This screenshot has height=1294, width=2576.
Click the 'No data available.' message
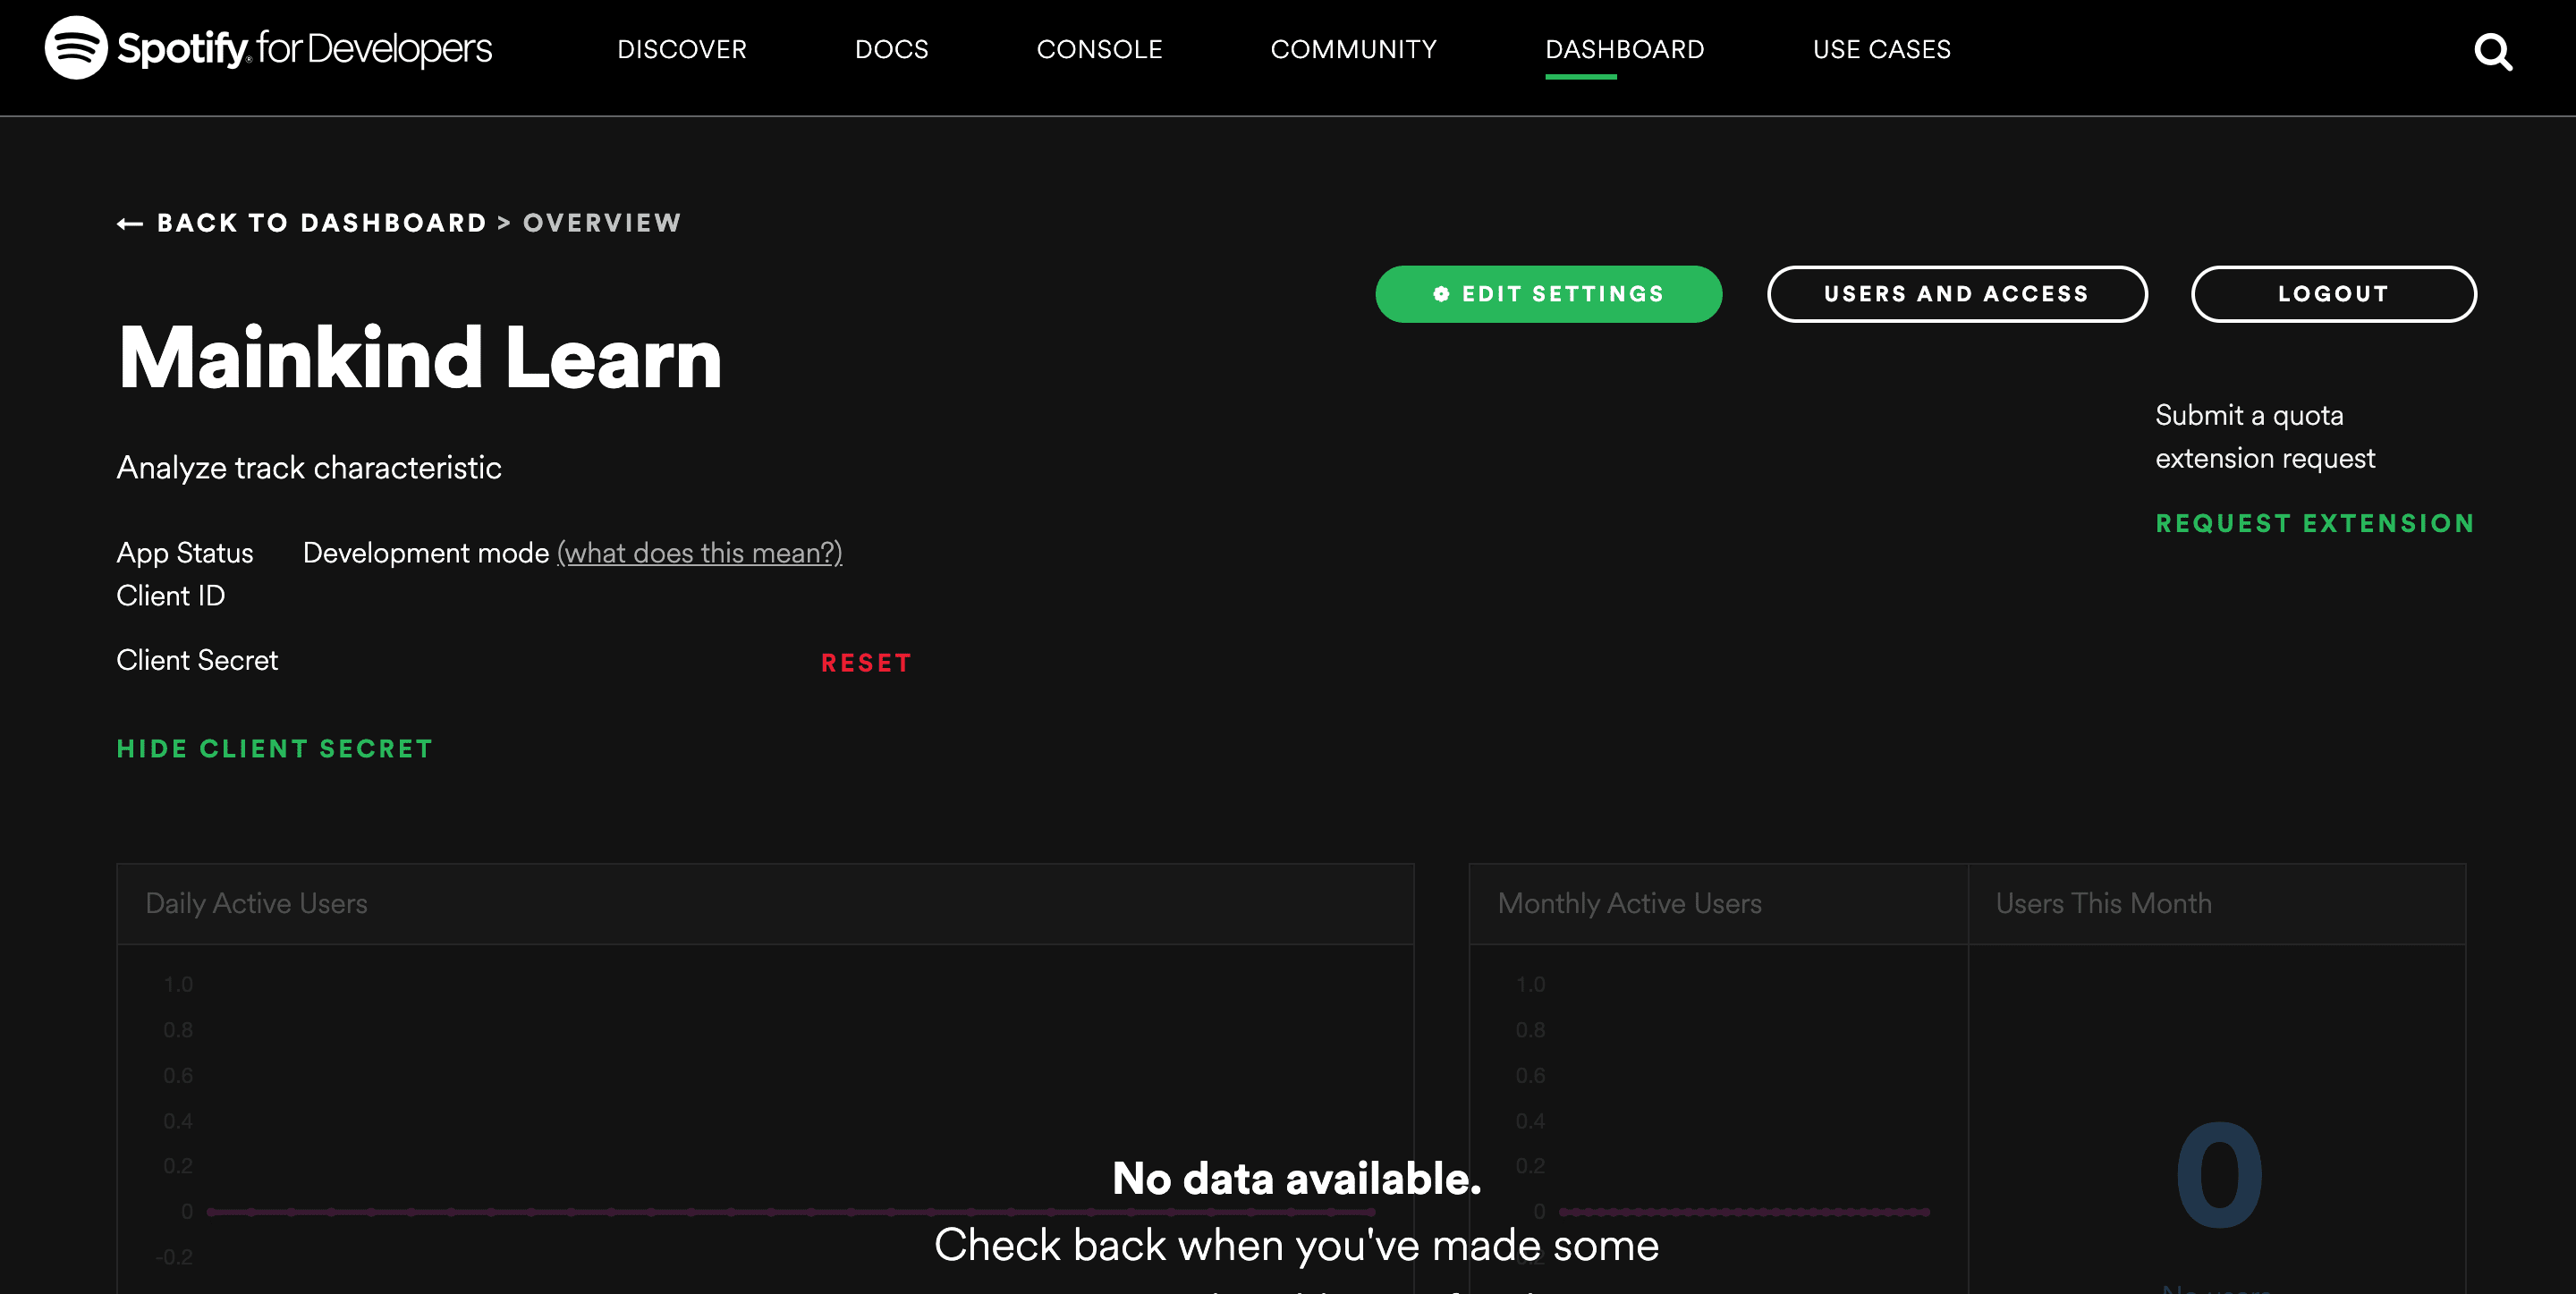pyautogui.click(x=1297, y=1179)
